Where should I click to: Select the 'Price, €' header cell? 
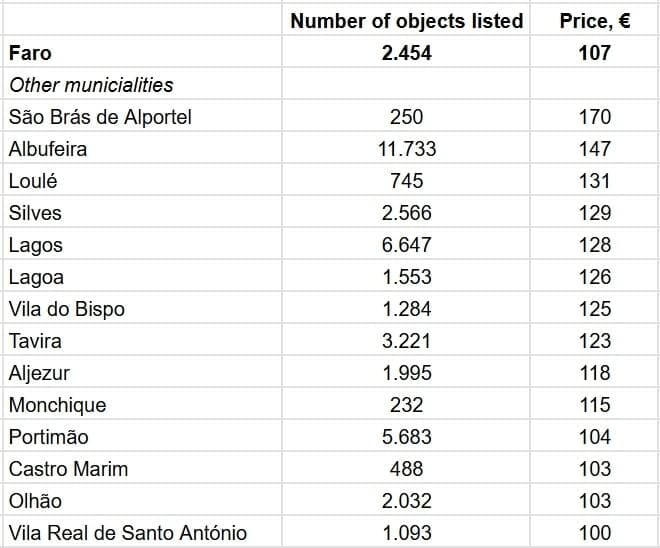[594, 21]
